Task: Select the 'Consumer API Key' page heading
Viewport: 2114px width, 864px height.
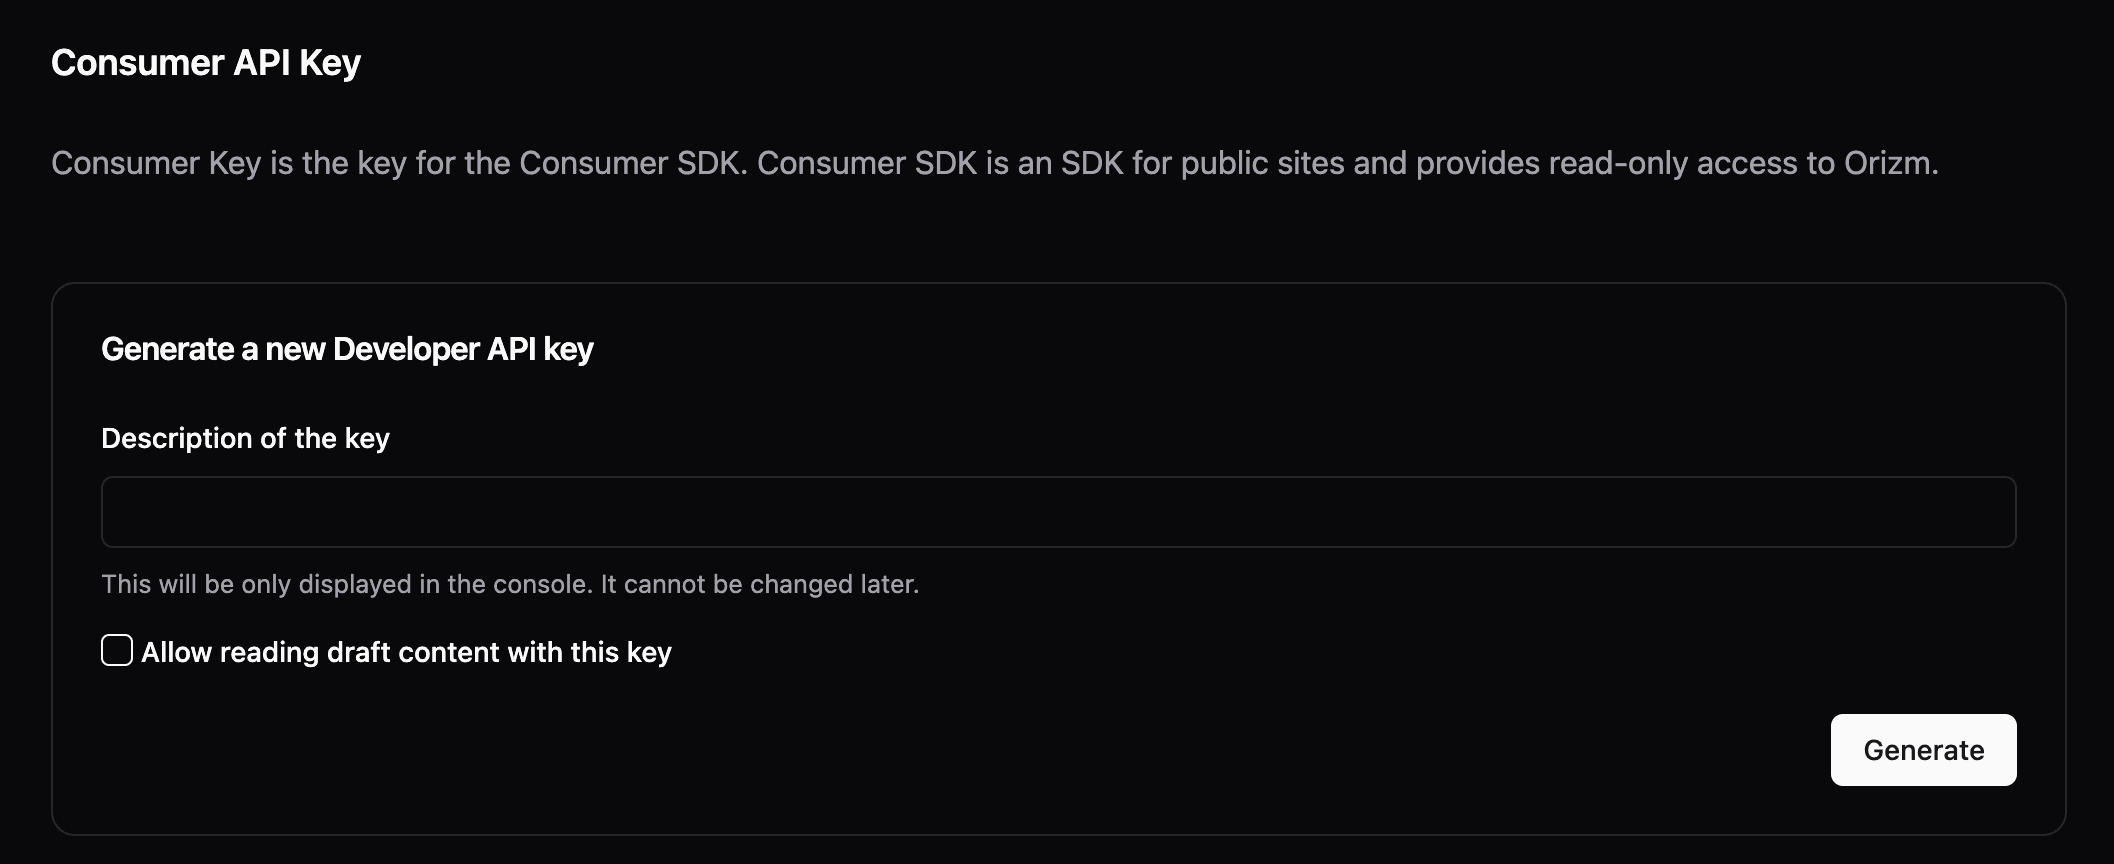Action: click(x=205, y=63)
